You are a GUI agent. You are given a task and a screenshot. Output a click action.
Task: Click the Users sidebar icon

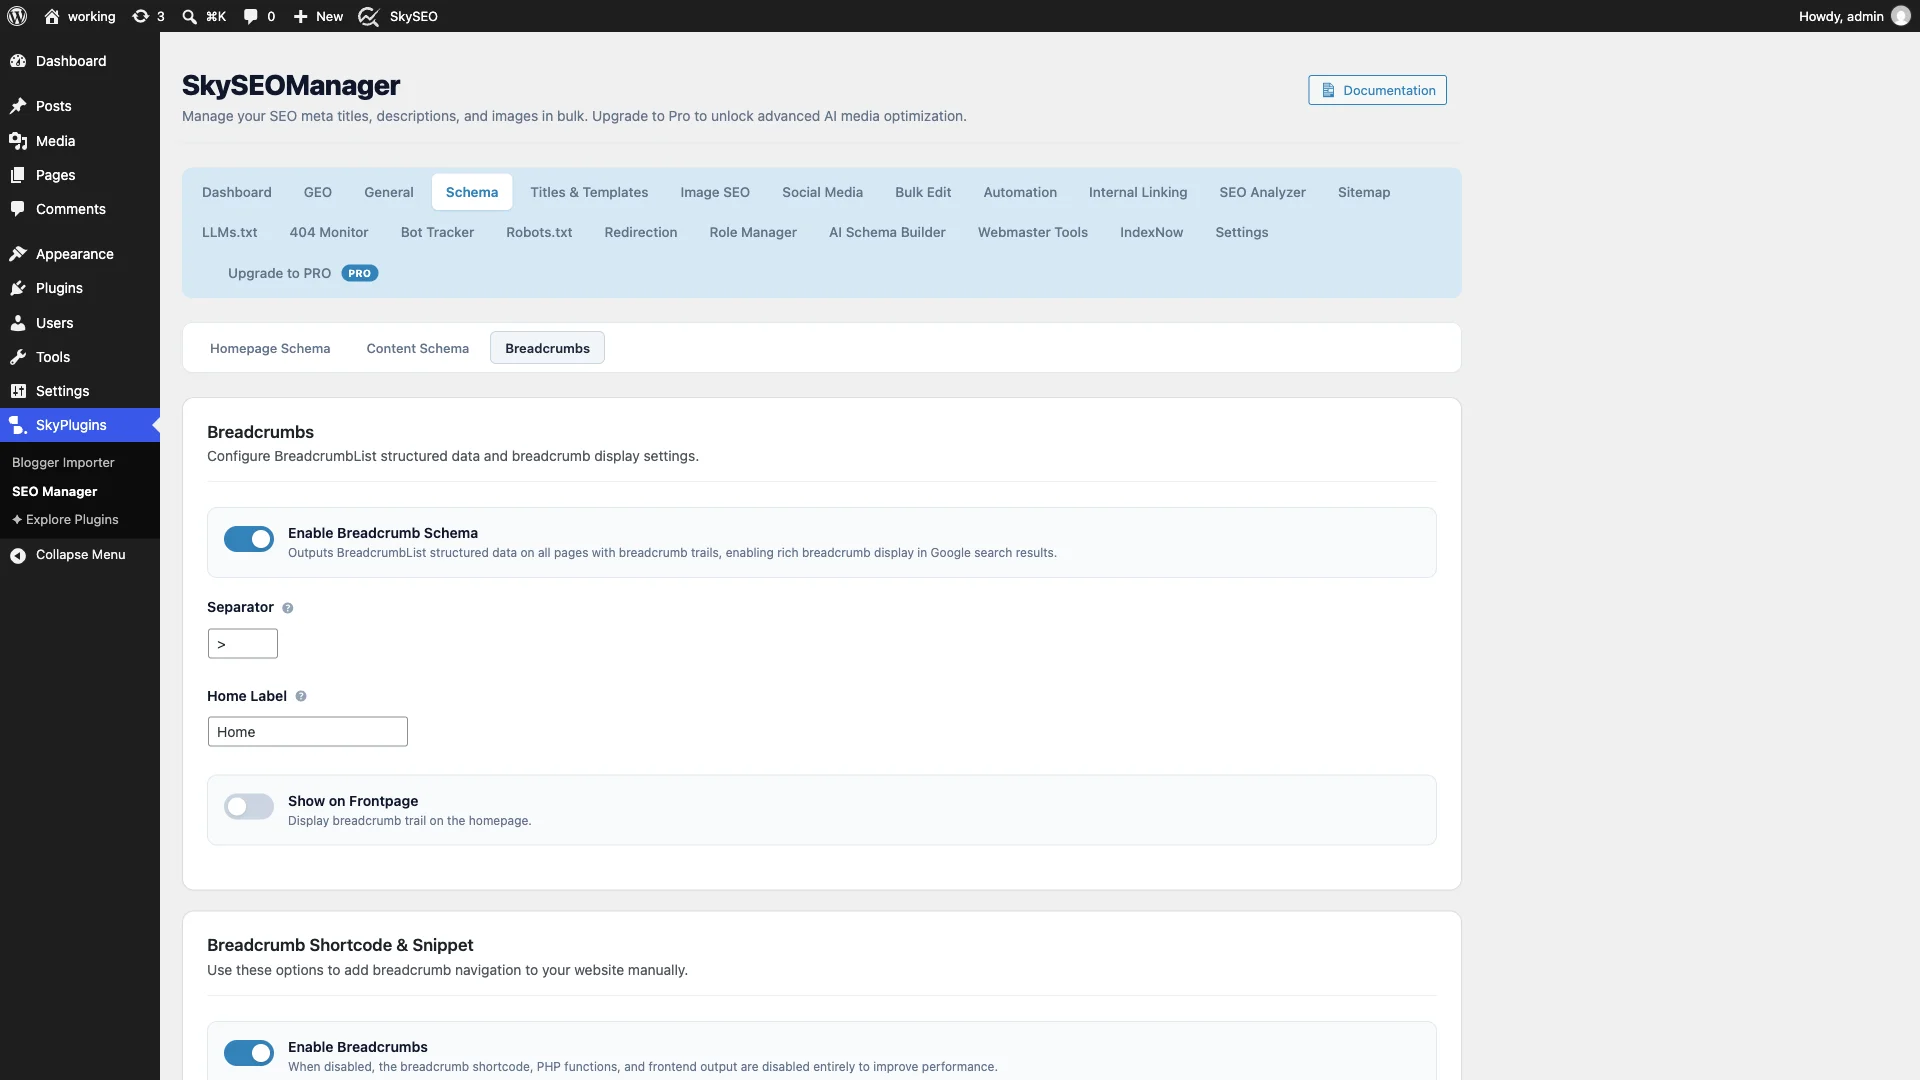point(18,323)
